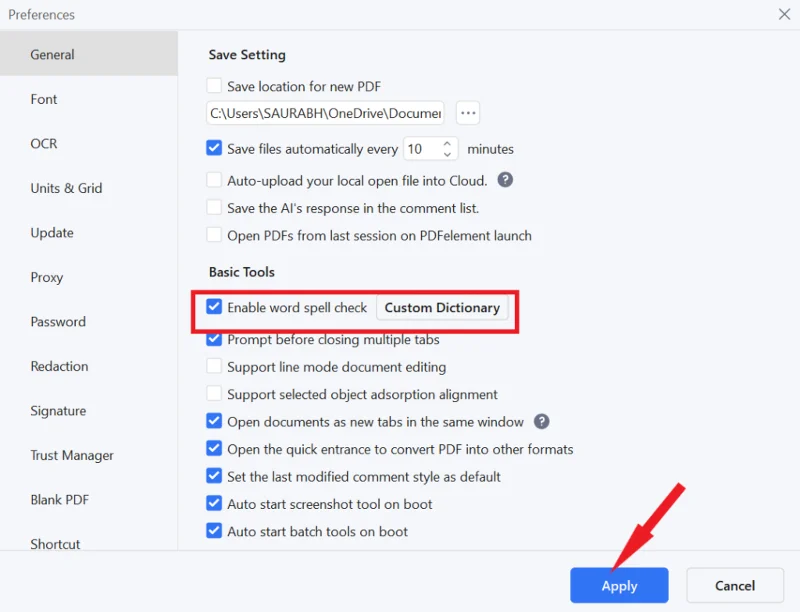Viewport: 800px width, 612px height.
Task: Switch to the Font preferences tab
Action: point(44,99)
